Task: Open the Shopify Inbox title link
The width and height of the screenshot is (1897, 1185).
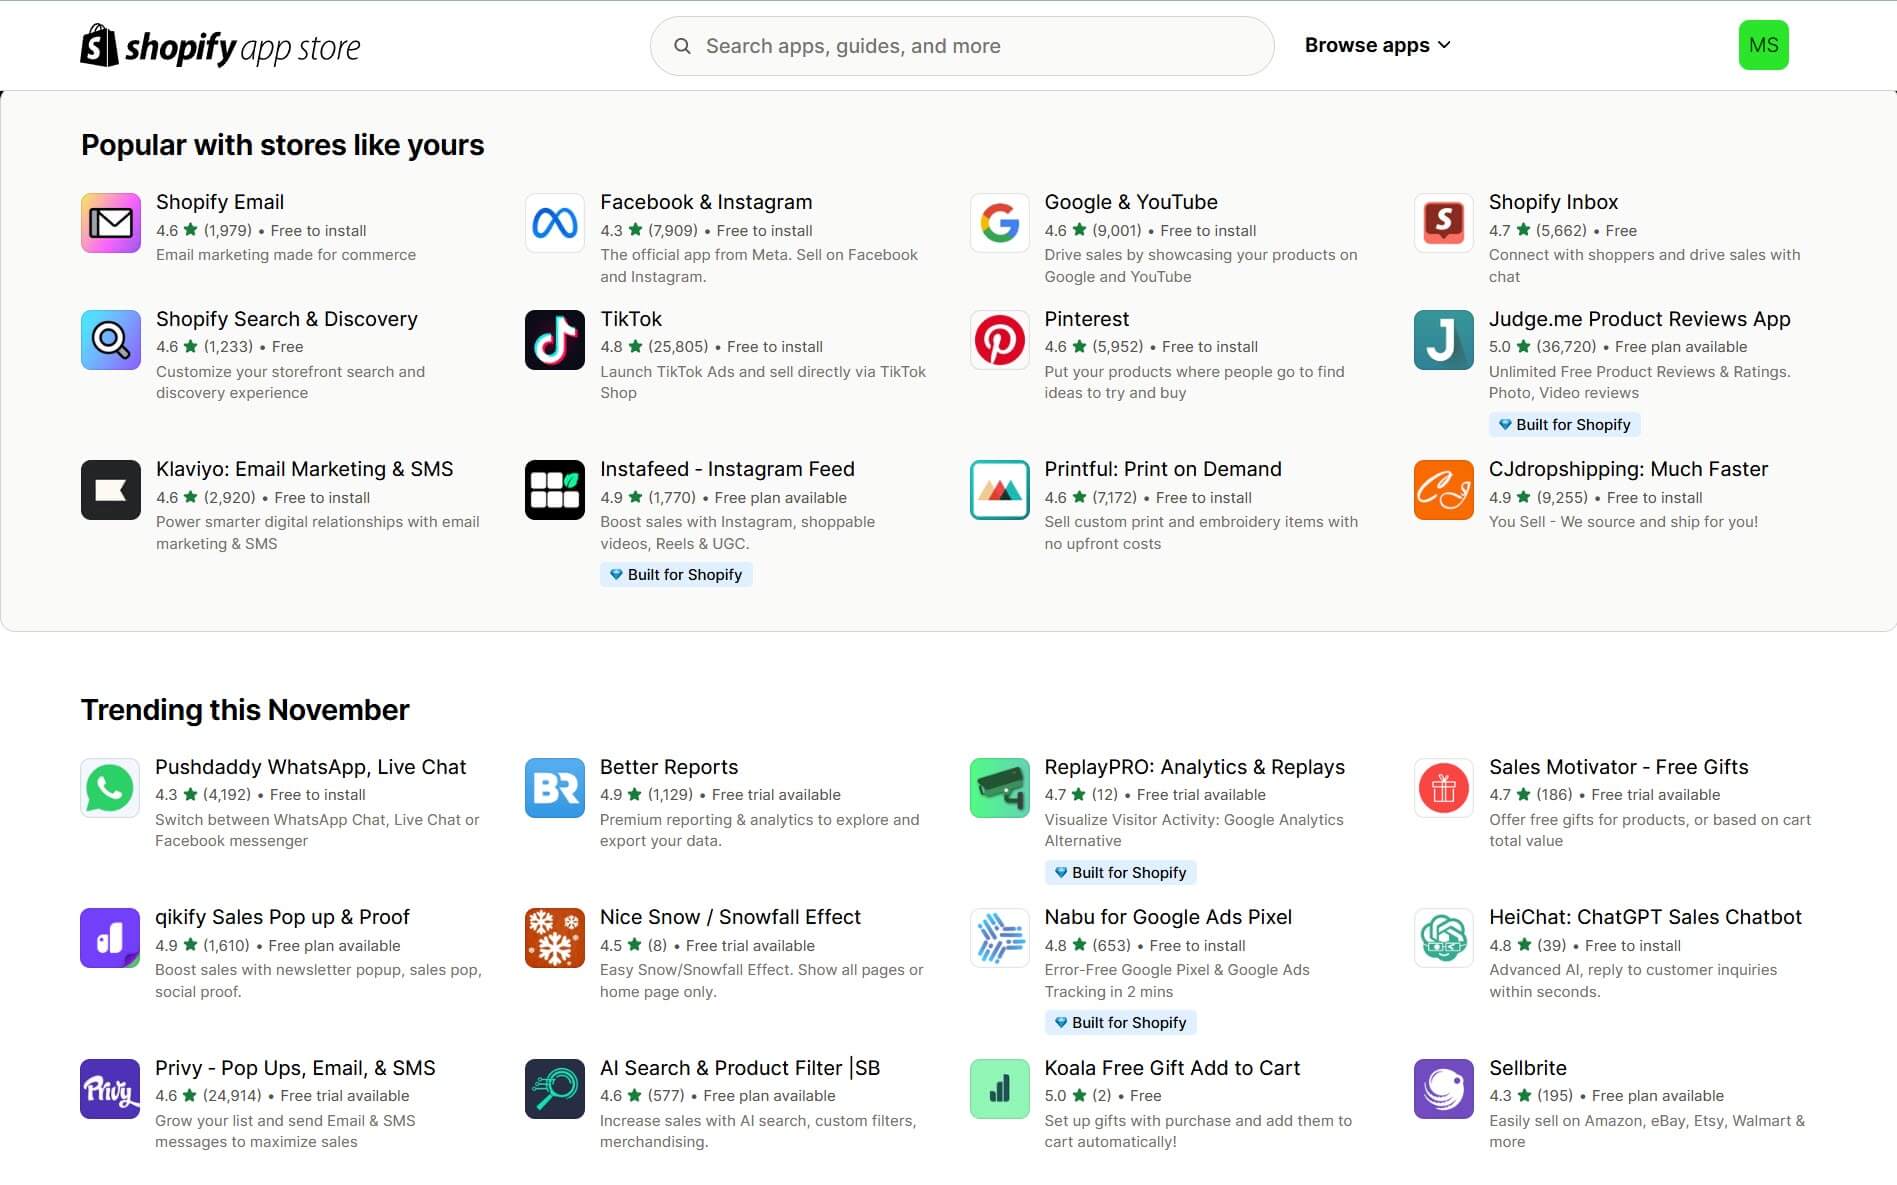Action: [x=1553, y=202]
